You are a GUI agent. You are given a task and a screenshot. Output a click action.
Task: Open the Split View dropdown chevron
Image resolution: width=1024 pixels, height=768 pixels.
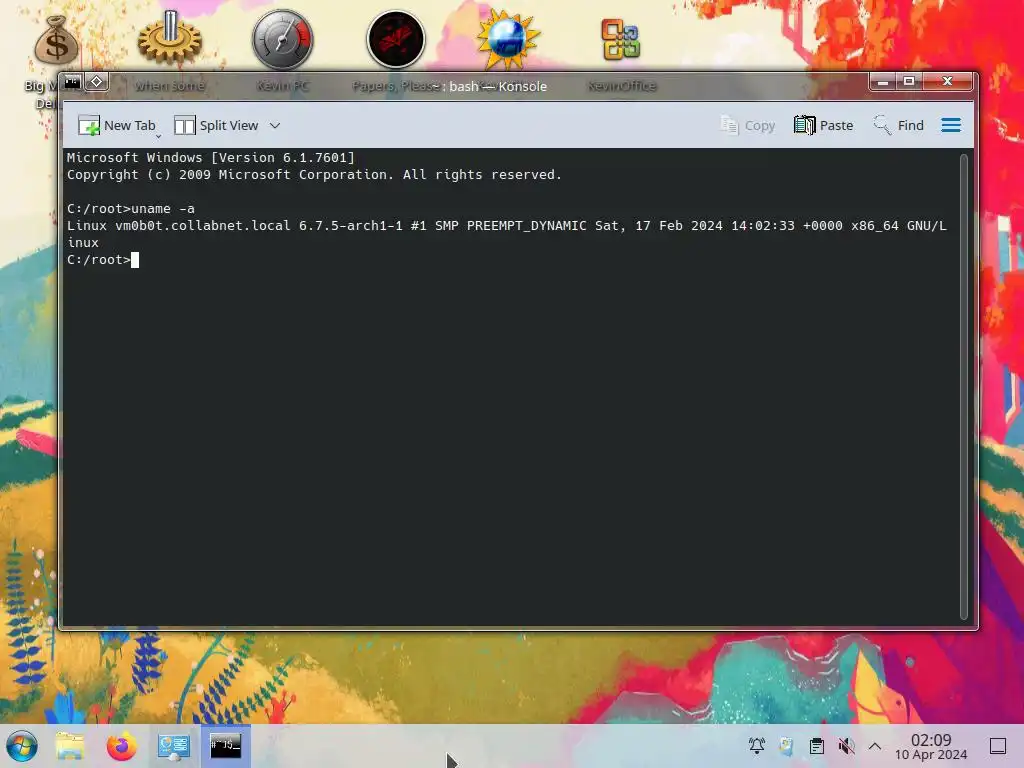point(275,125)
